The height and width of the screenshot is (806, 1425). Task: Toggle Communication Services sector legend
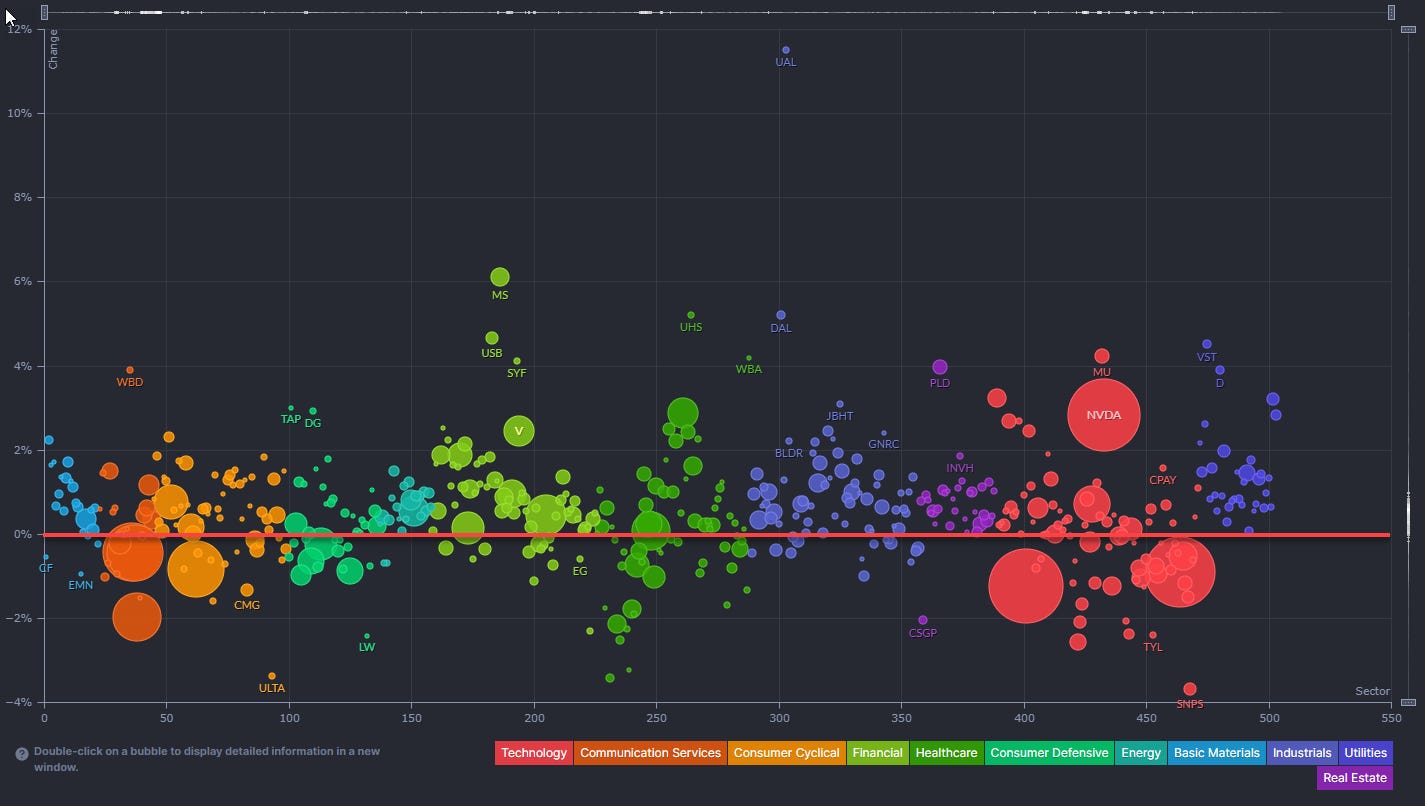point(650,753)
